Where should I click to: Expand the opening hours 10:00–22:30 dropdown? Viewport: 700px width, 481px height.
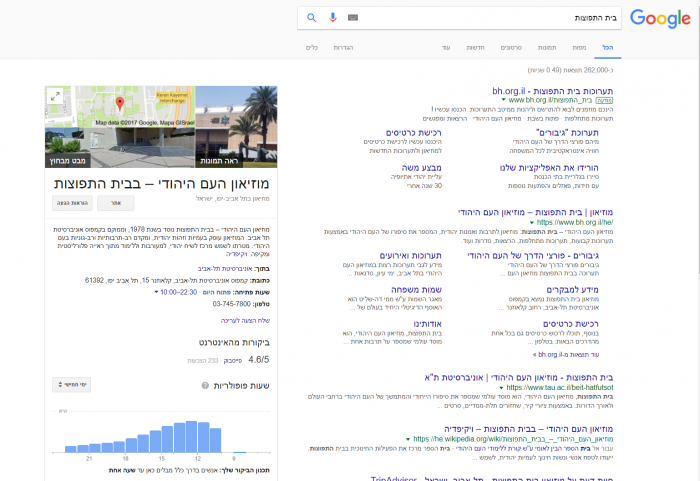point(157,292)
